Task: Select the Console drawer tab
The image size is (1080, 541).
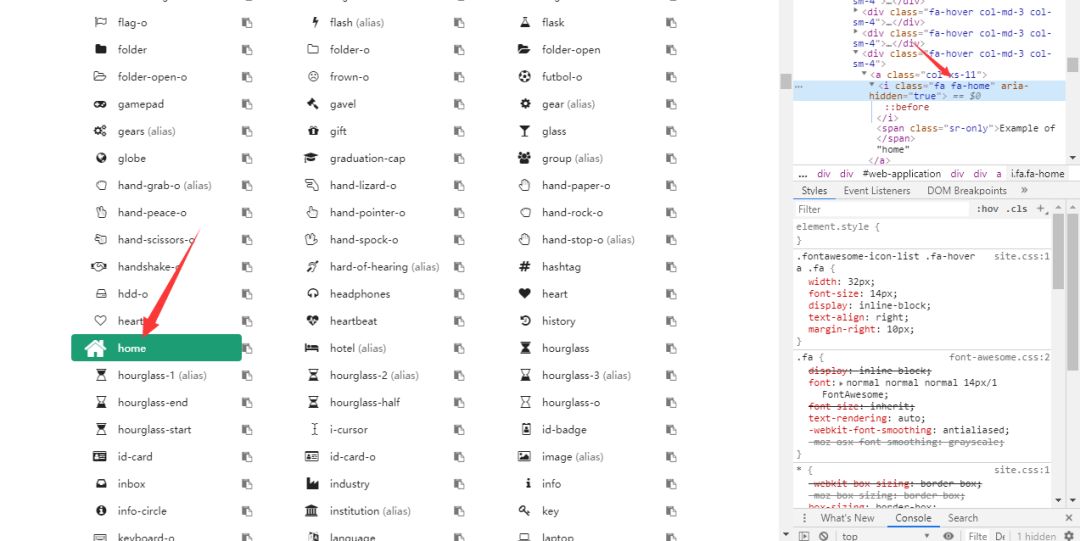Action: click(913, 518)
